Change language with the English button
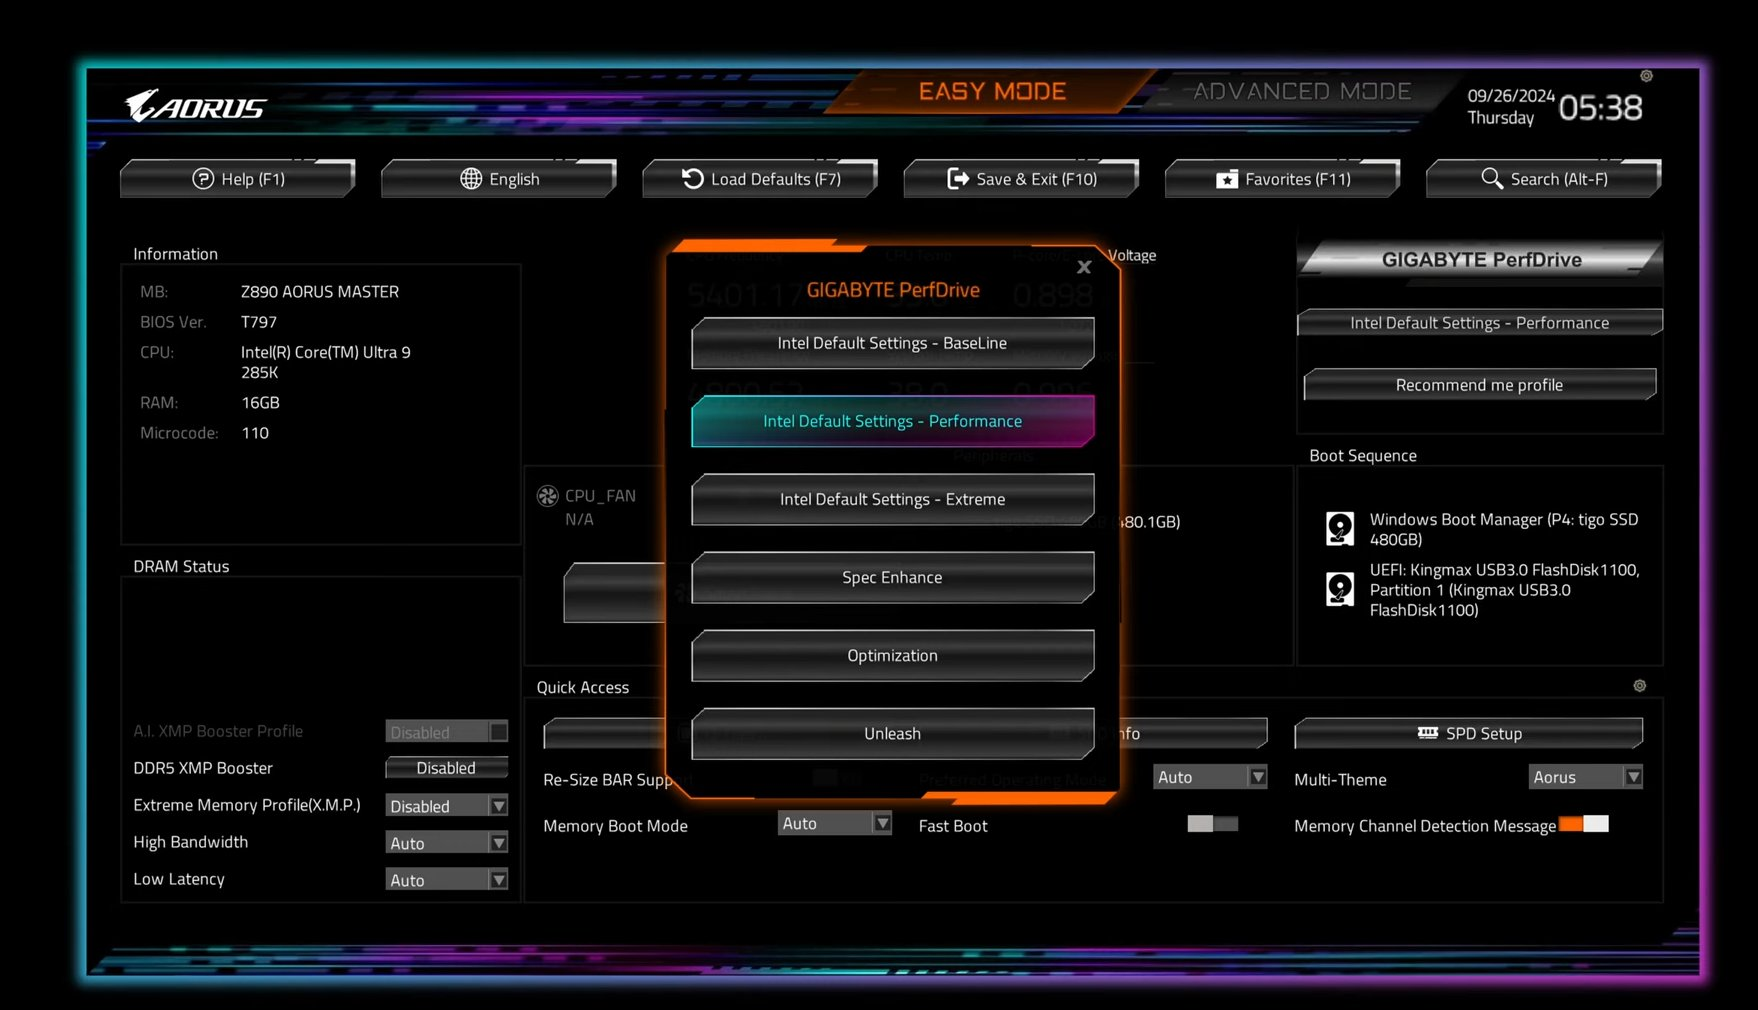This screenshot has height=1010, width=1758. click(499, 179)
